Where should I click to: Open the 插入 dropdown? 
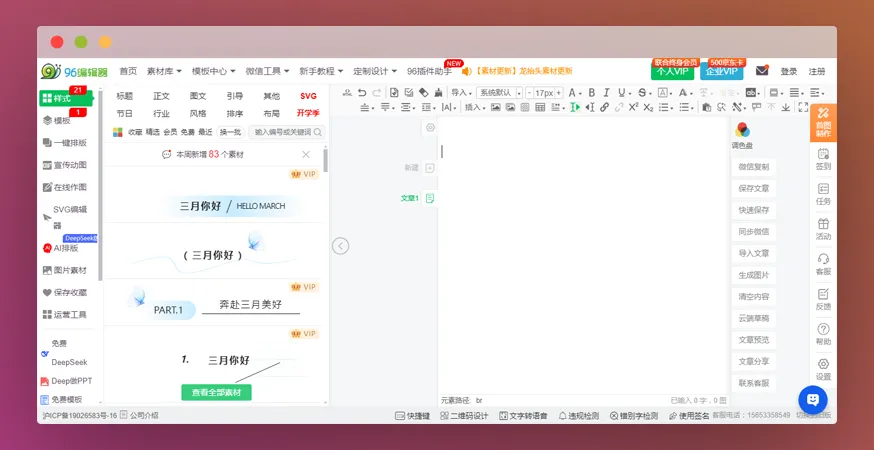(475, 107)
